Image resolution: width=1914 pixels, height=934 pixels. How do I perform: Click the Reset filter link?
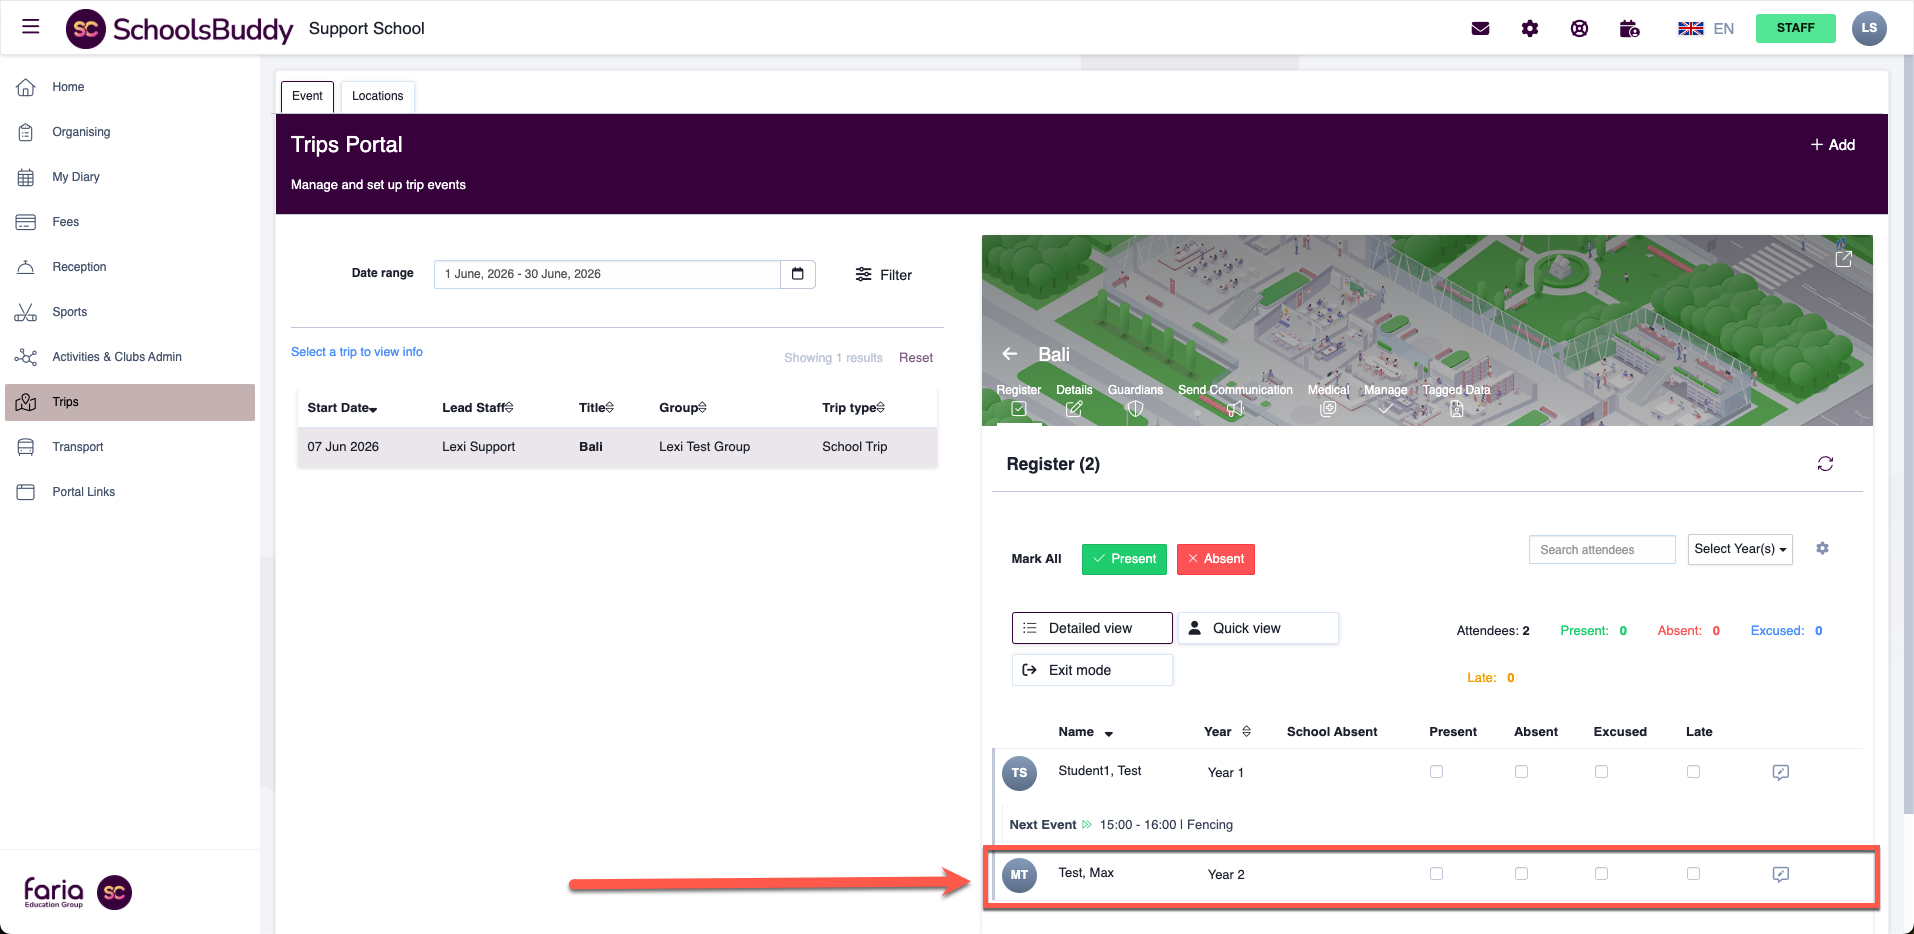pyautogui.click(x=915, y=358)
